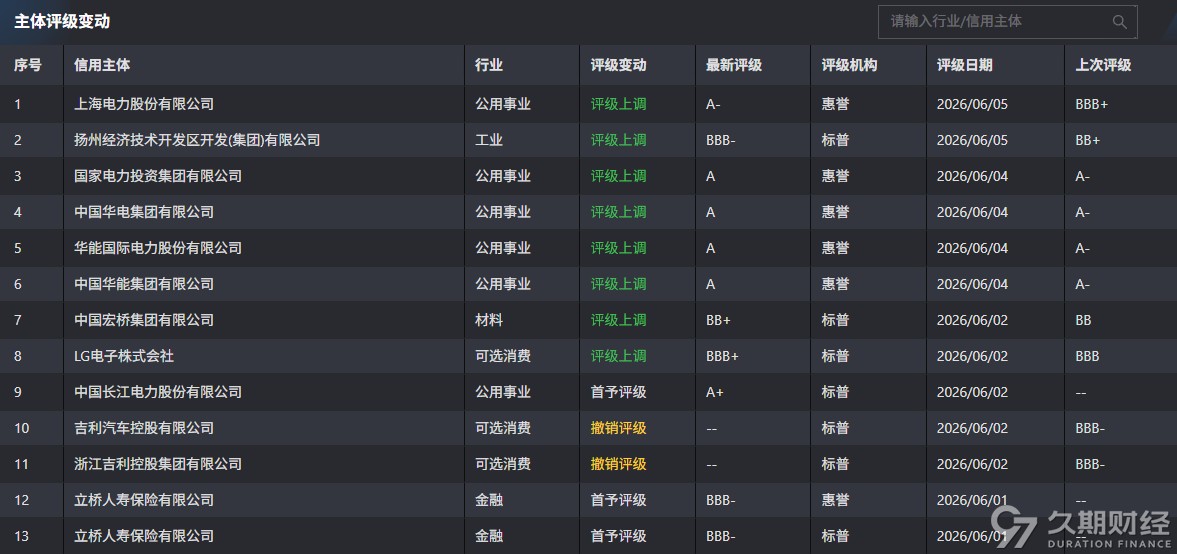This screenshot has height=554, width=1177.
Task: Click 惠誉 agency in the 上海电力 row
Action: pos(835,104)
